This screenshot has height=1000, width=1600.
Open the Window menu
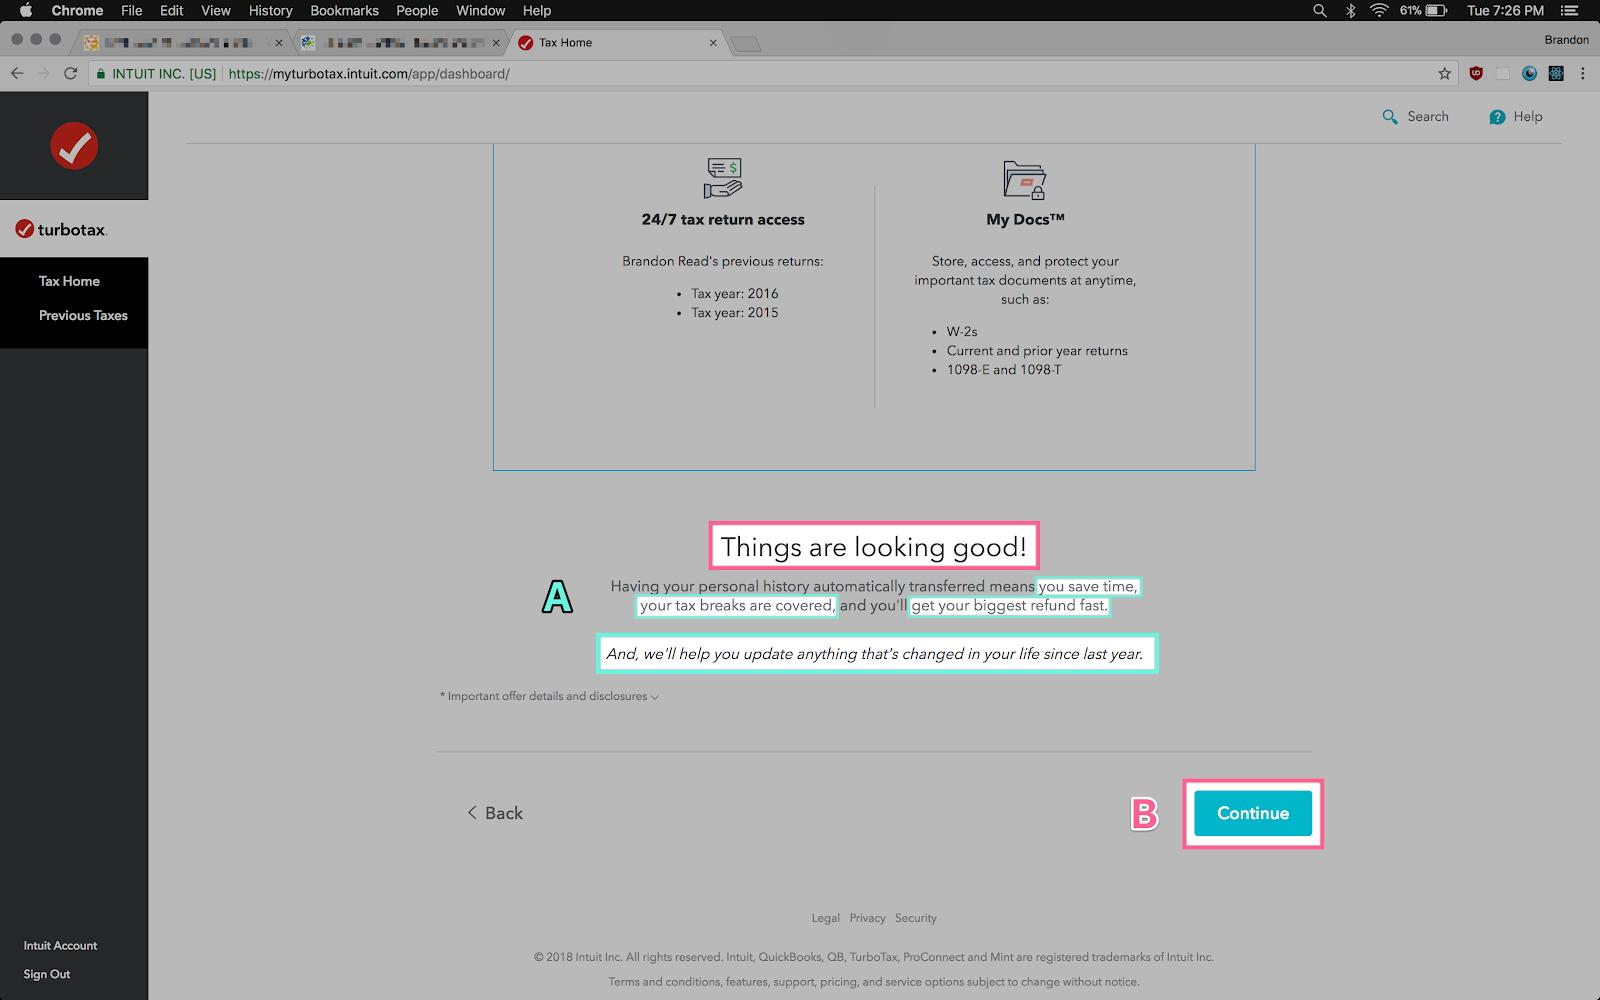[481, 10]
